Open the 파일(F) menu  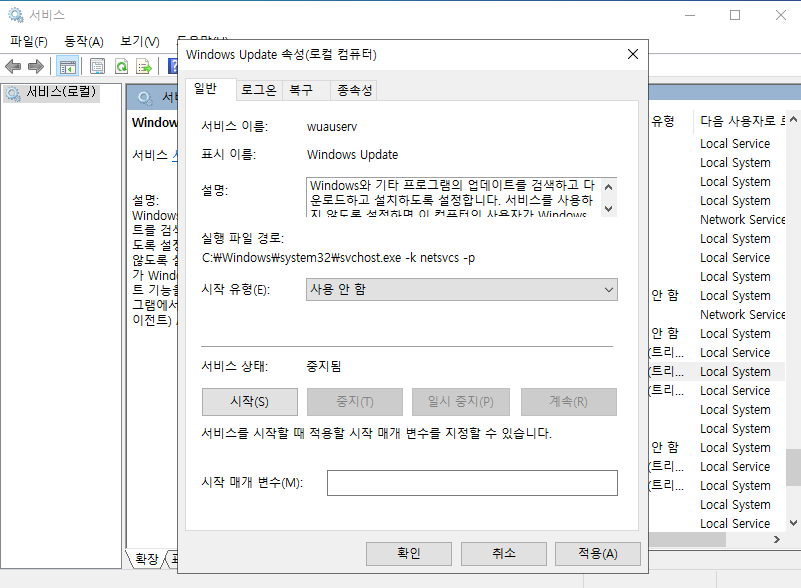point(29,41)
